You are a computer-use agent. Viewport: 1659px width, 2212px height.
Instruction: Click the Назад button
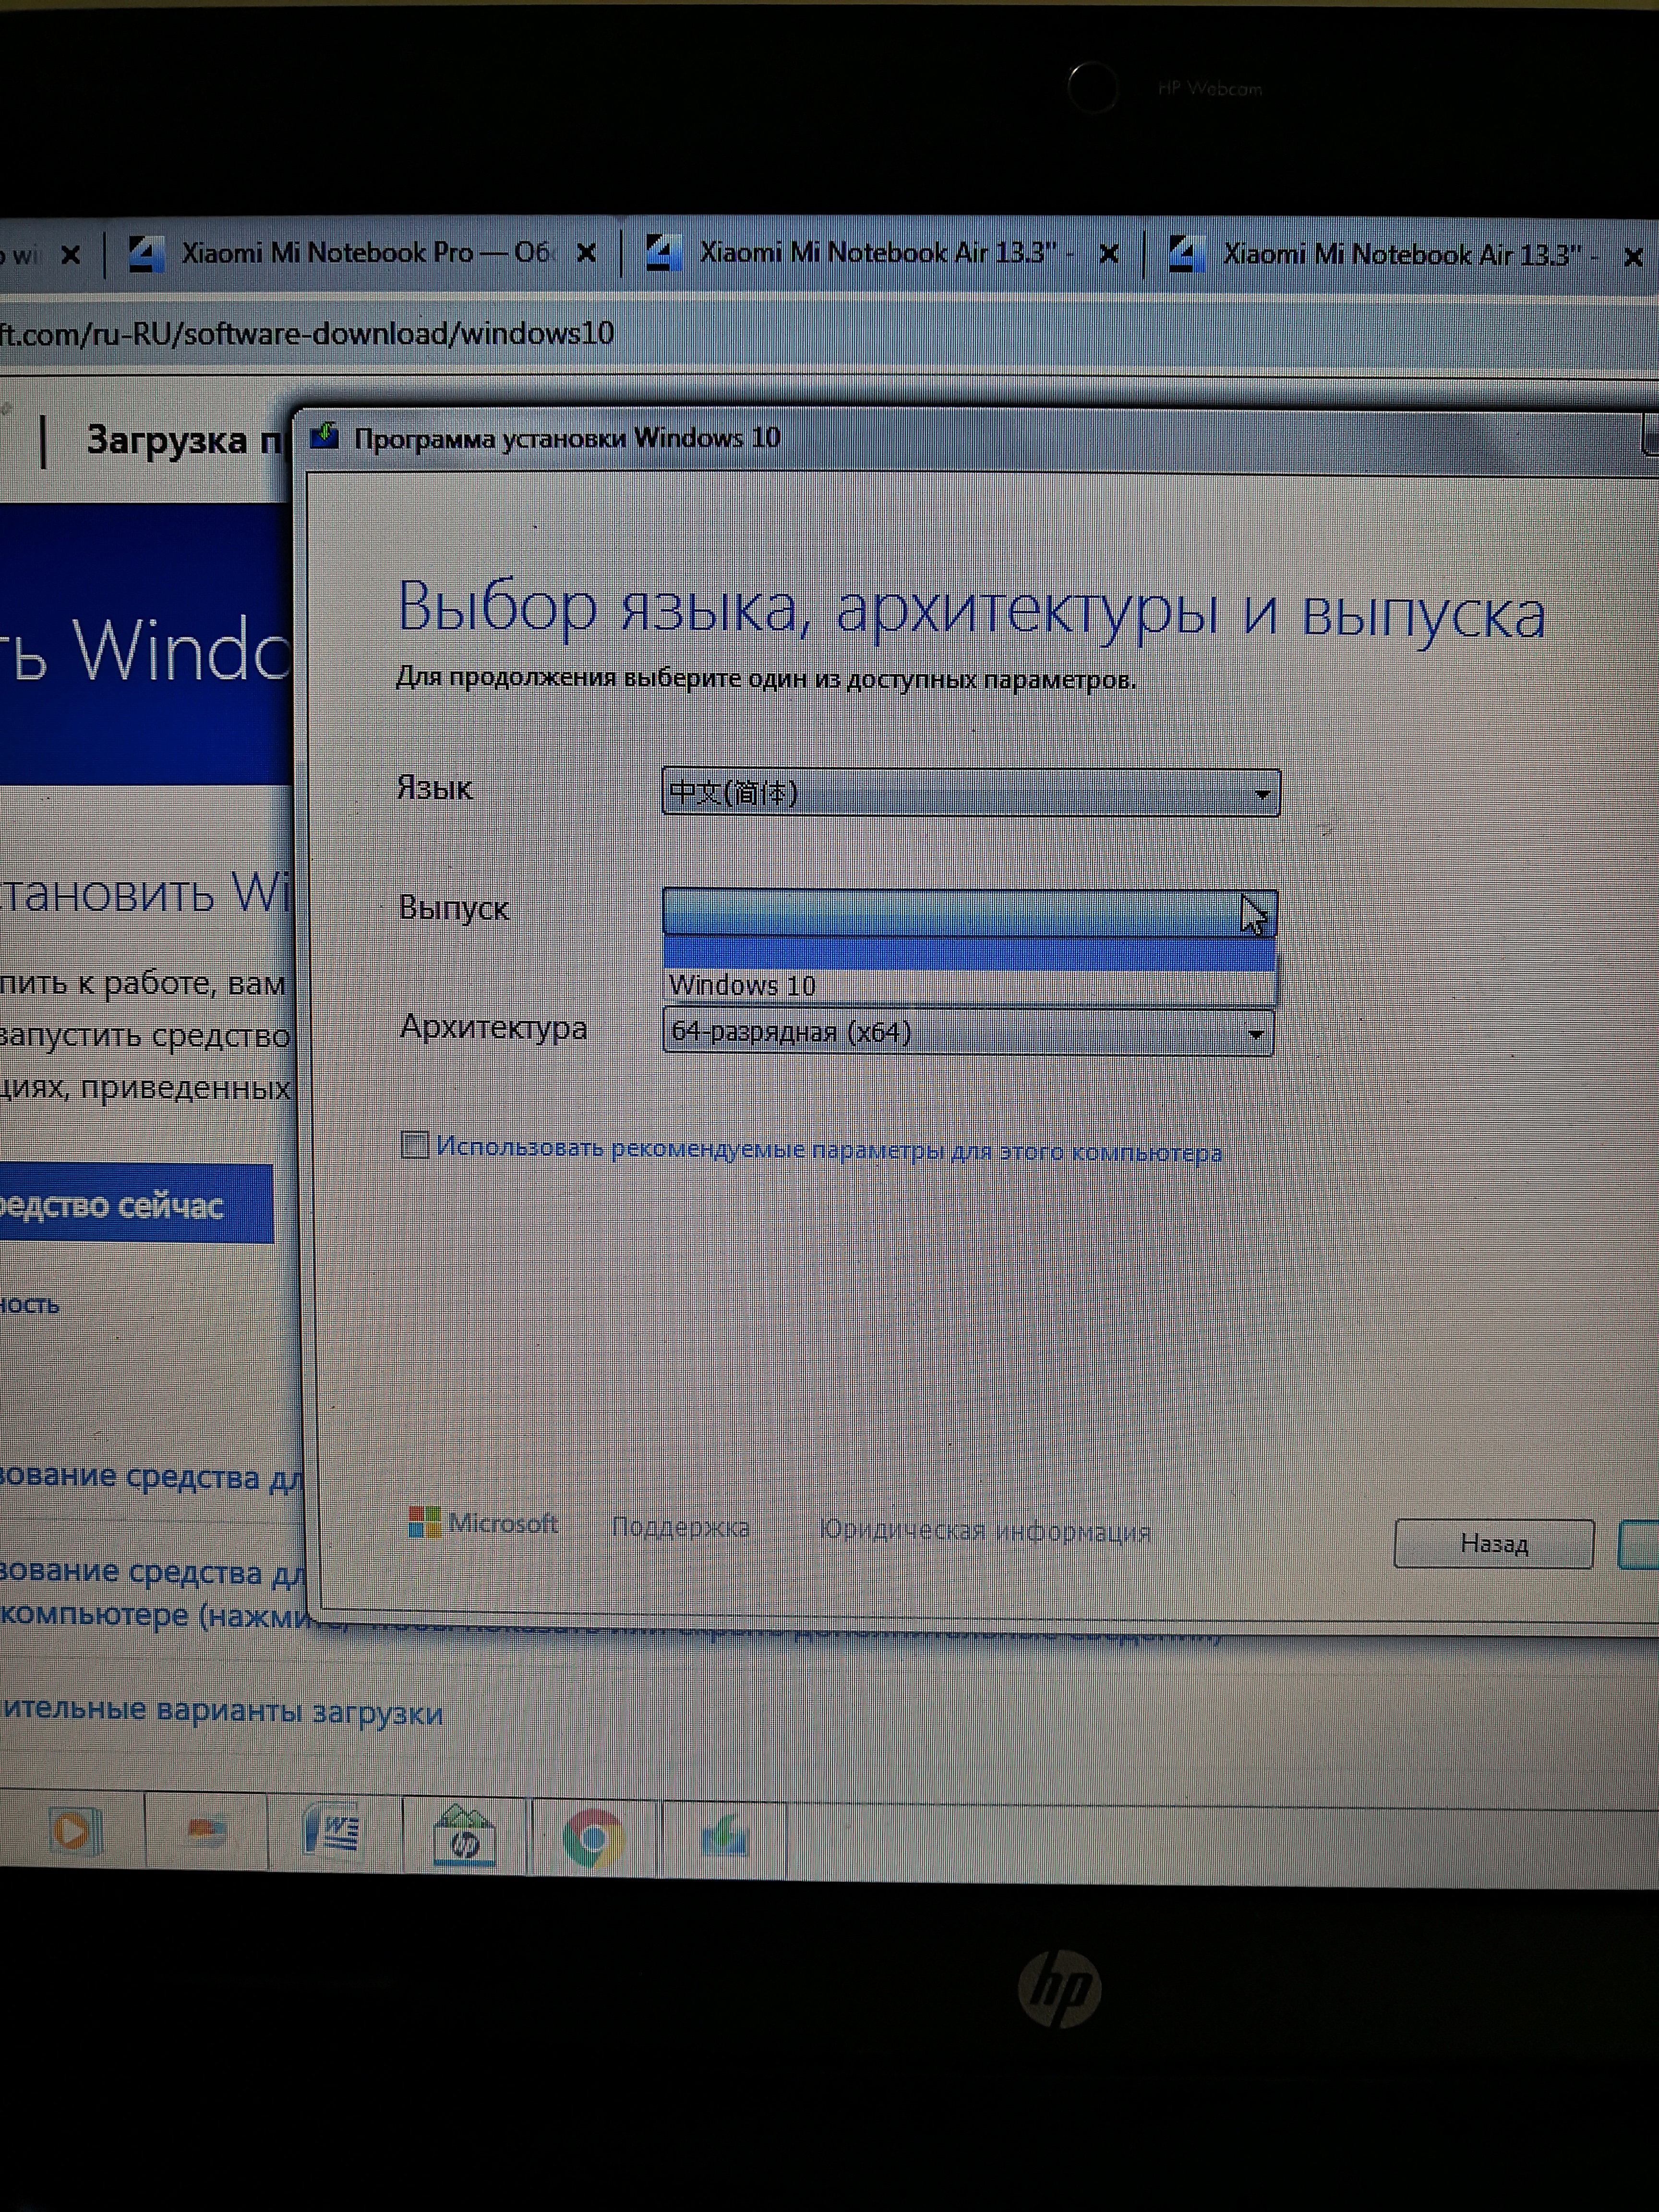click(x=1493, y=1544)
